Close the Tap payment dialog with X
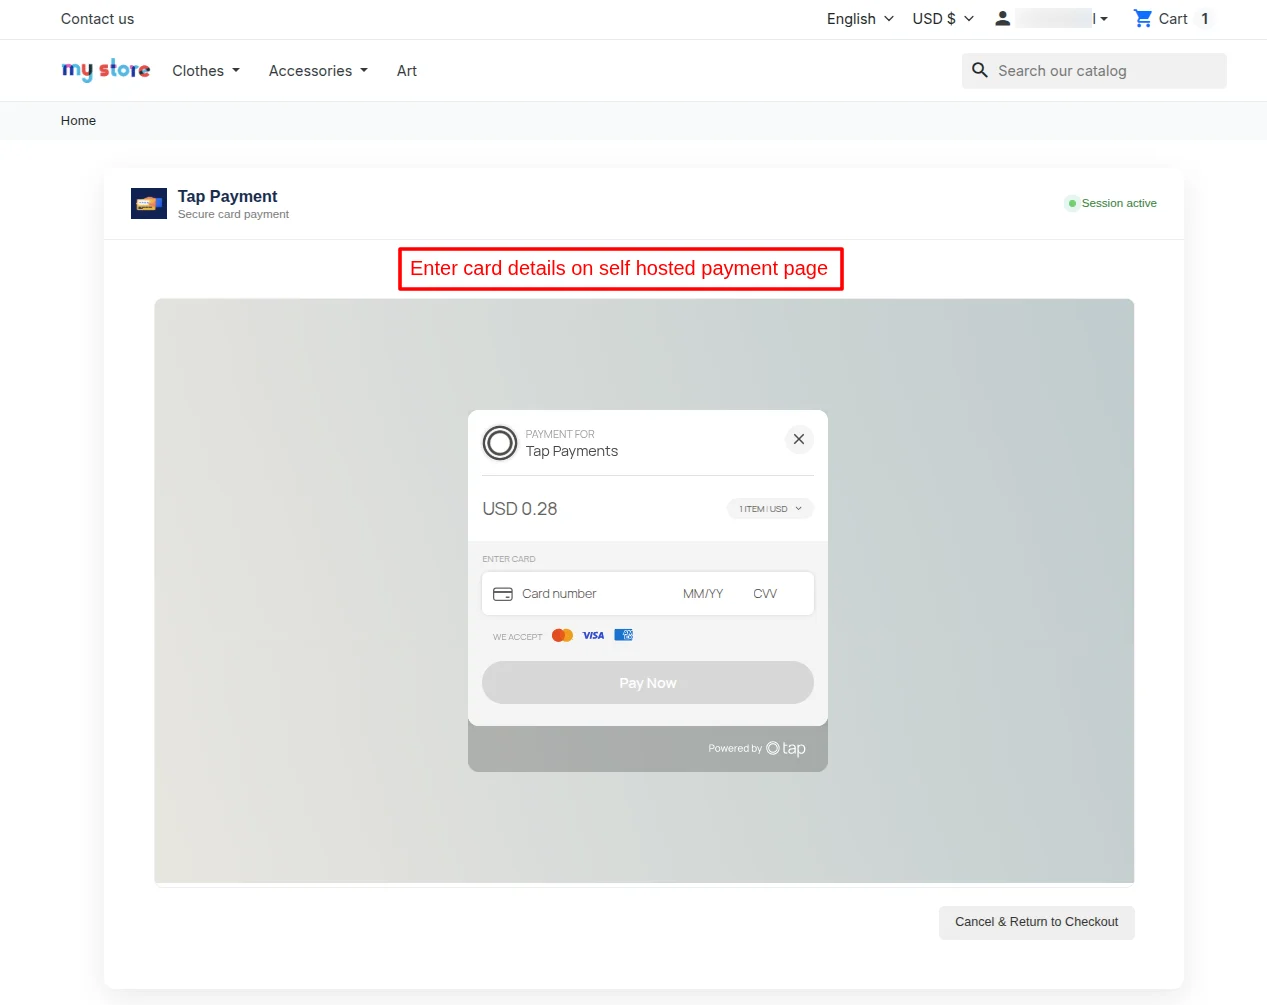Image resolution: width=1267 pixels, height=1005 pixels. click(x=799, y=439)
